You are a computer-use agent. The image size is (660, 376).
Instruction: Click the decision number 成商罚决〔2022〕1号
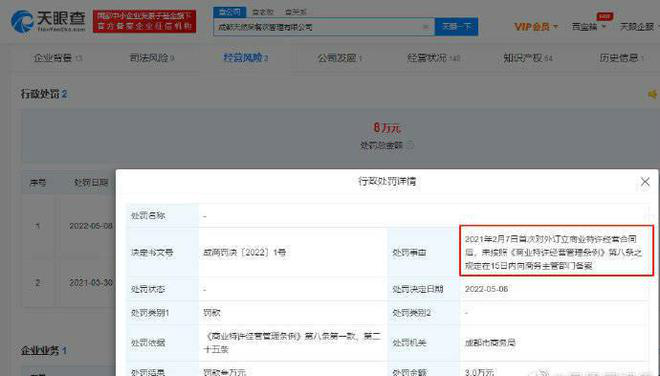(245, 252)
